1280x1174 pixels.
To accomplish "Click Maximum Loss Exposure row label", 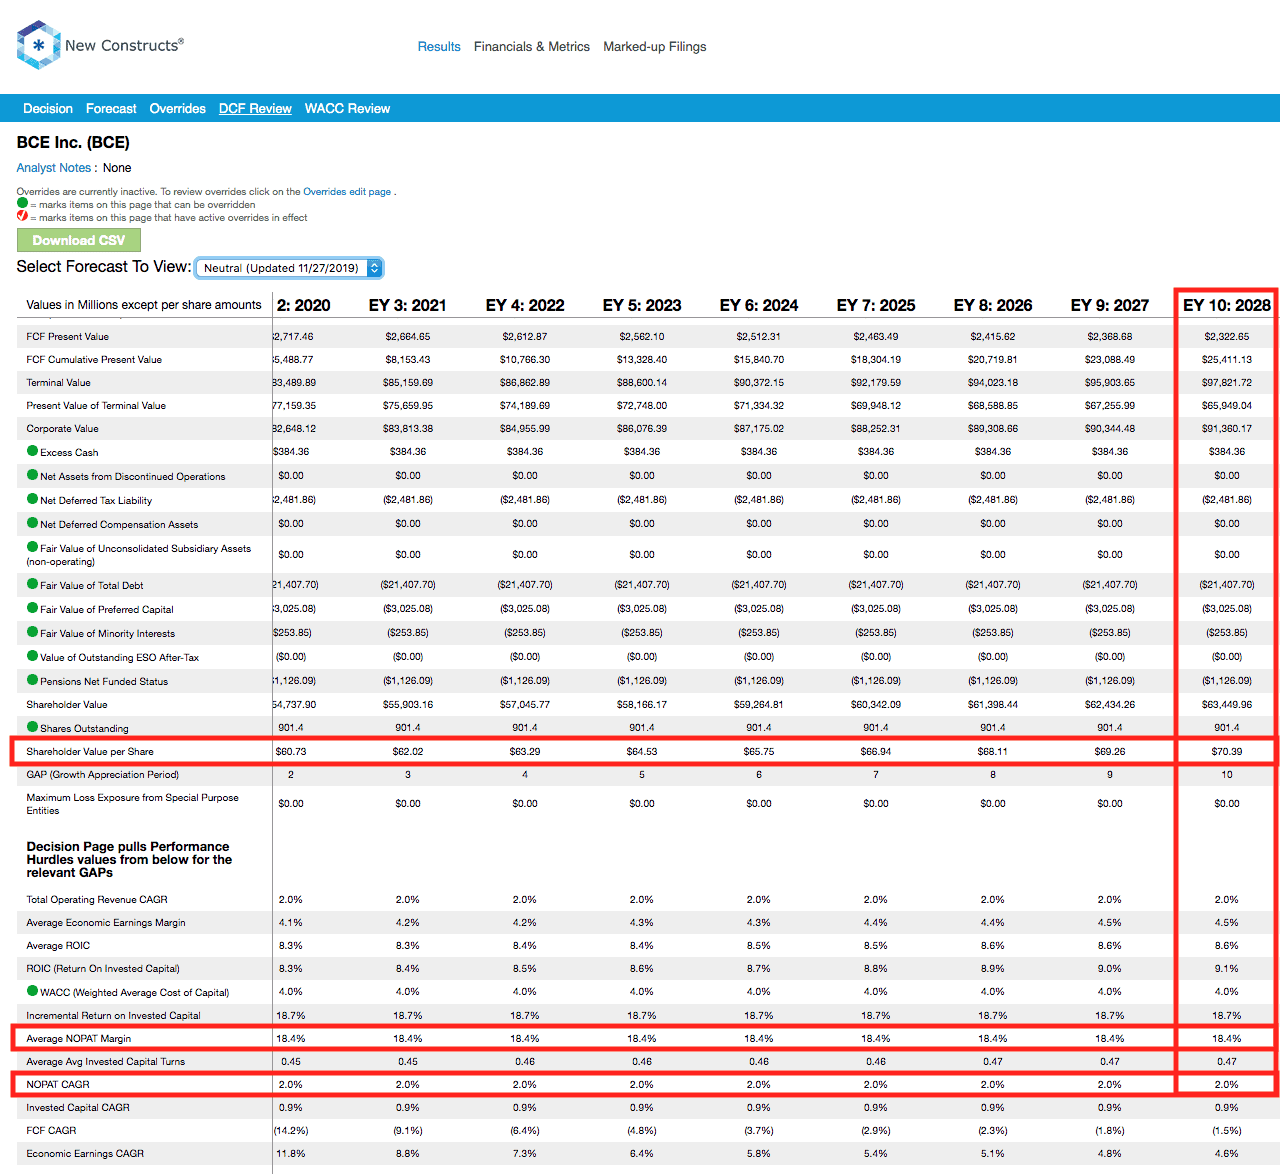I will click(x=133, y=803).
